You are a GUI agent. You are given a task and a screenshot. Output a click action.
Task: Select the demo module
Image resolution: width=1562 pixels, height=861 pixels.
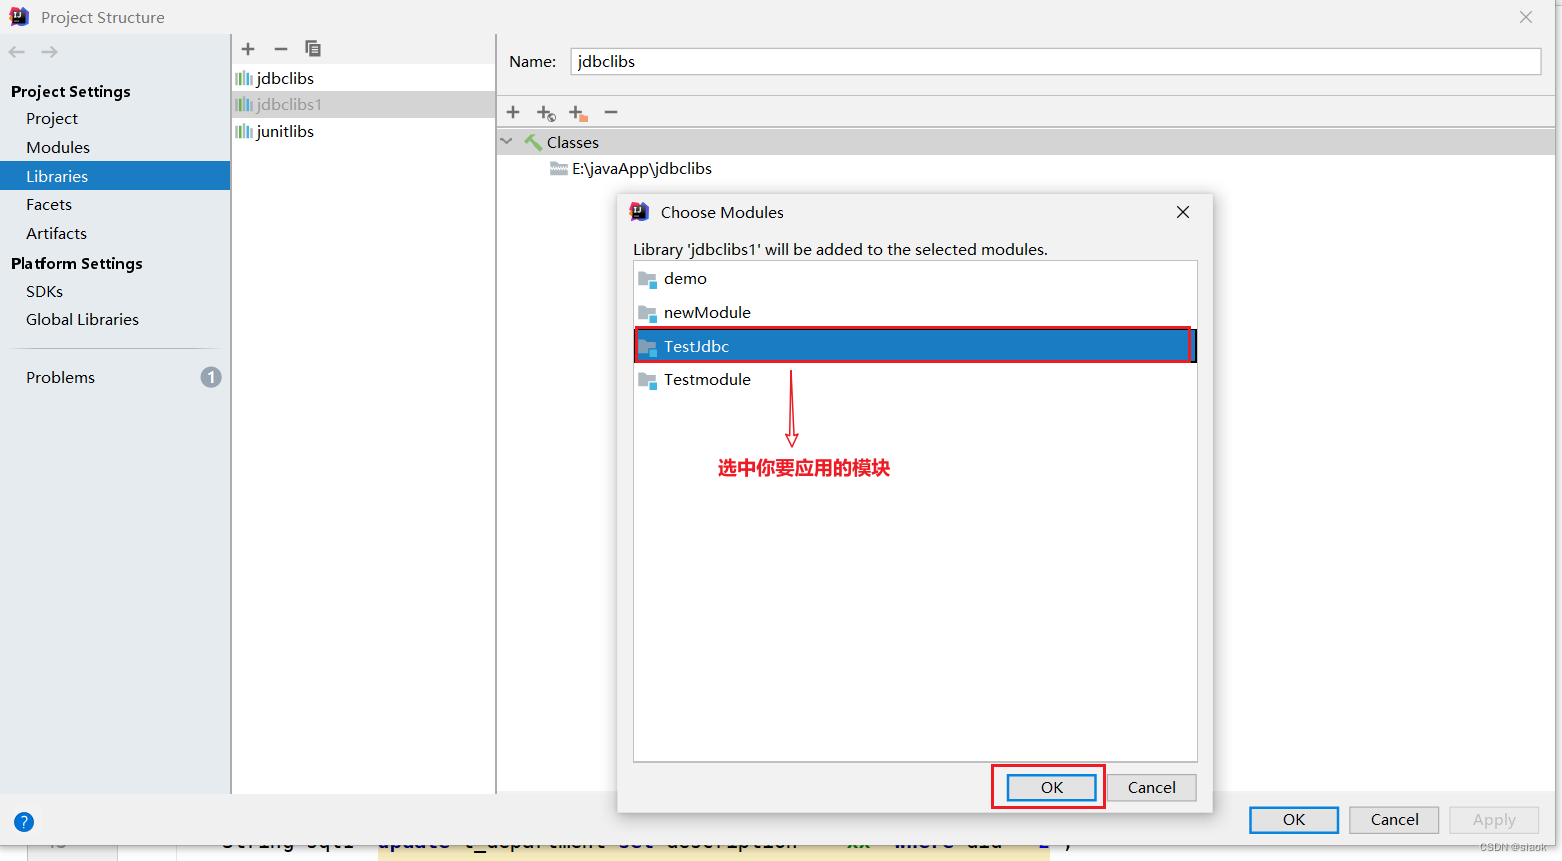915,279
